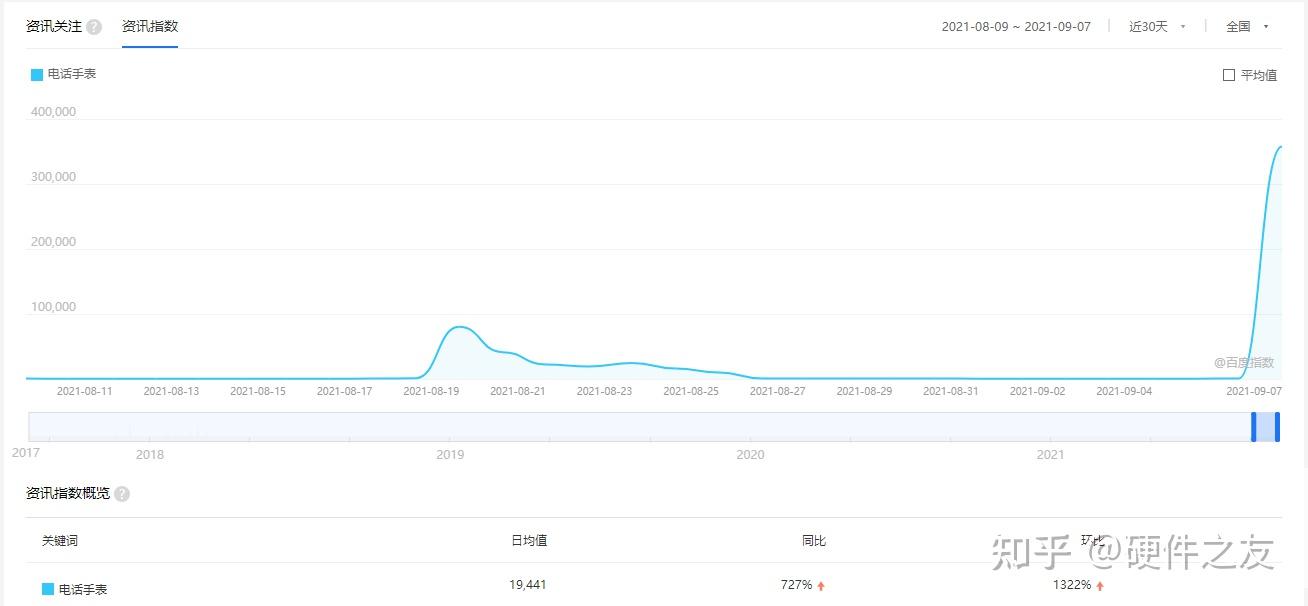Click the help icon beside 资讯指数概览
This screenshot has width=1308, height=606.
tap(122, 494)
